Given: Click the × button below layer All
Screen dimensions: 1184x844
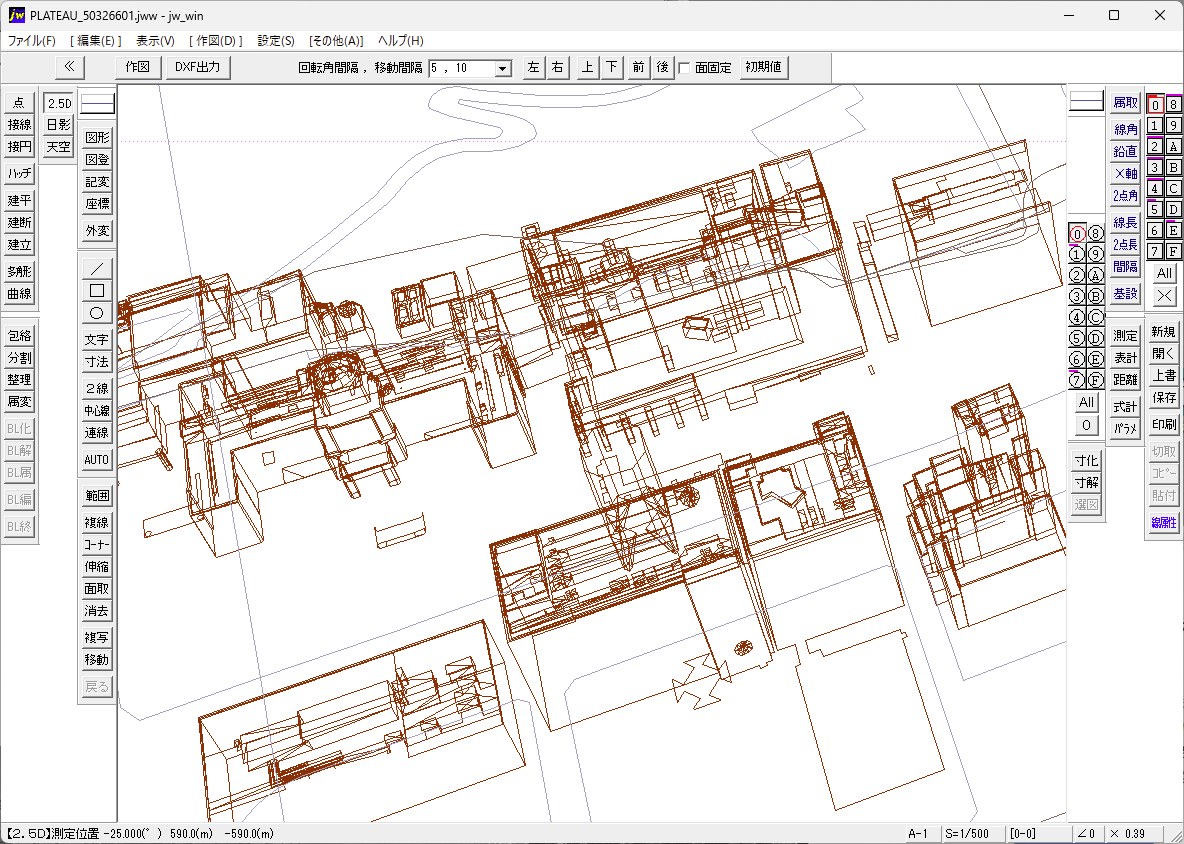Looking at the screenshot, I should [x=1164, y=296].
